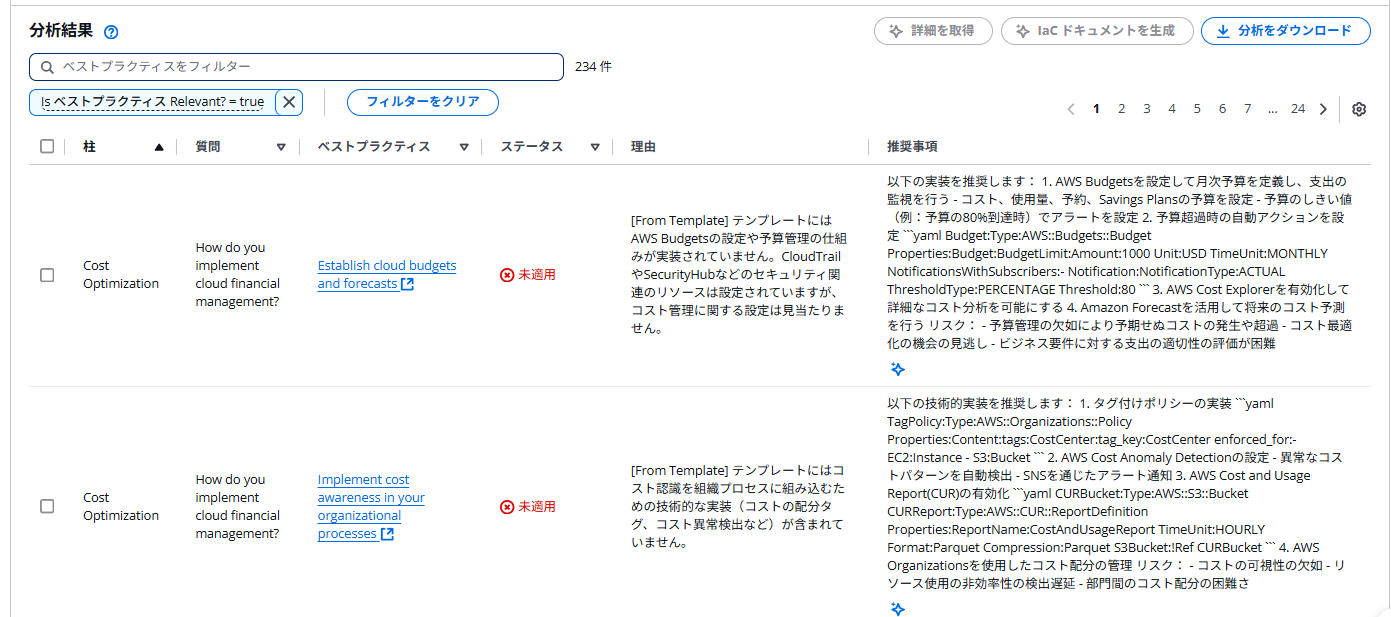Open Implement cost awareness link
Screen dimensions: 1391x617
pos(371,506)
